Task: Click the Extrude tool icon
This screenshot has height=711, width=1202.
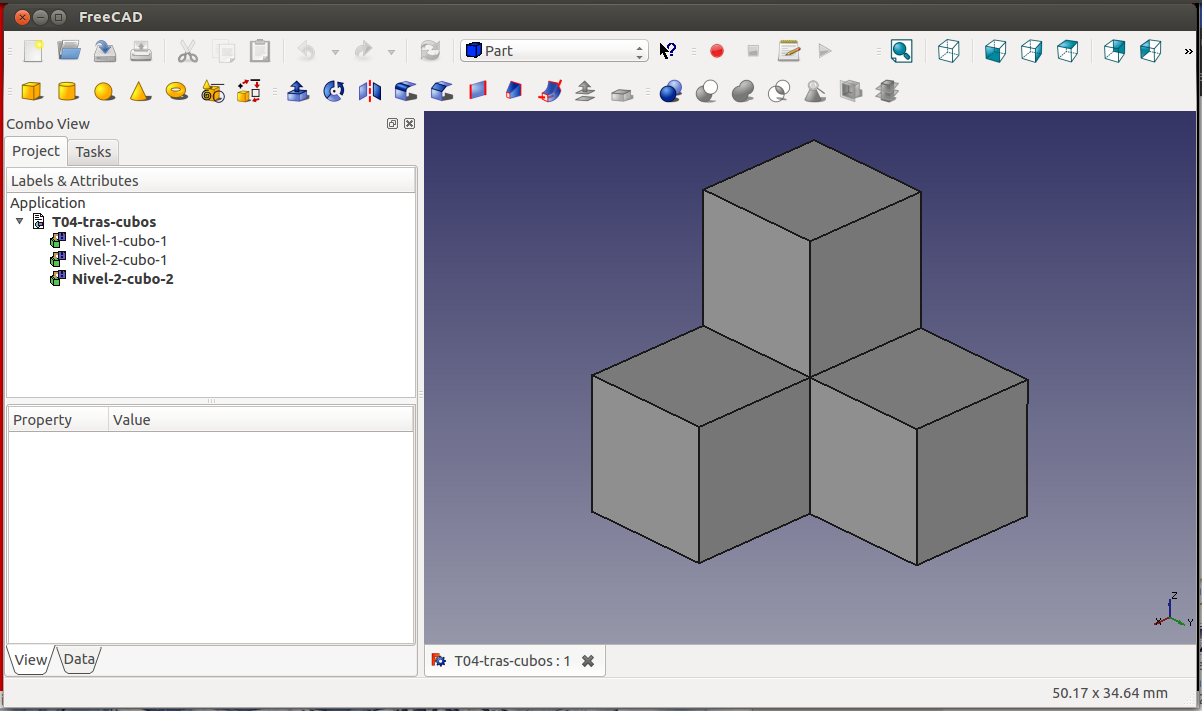Action: pyautogui.click(x=297, y=92)
